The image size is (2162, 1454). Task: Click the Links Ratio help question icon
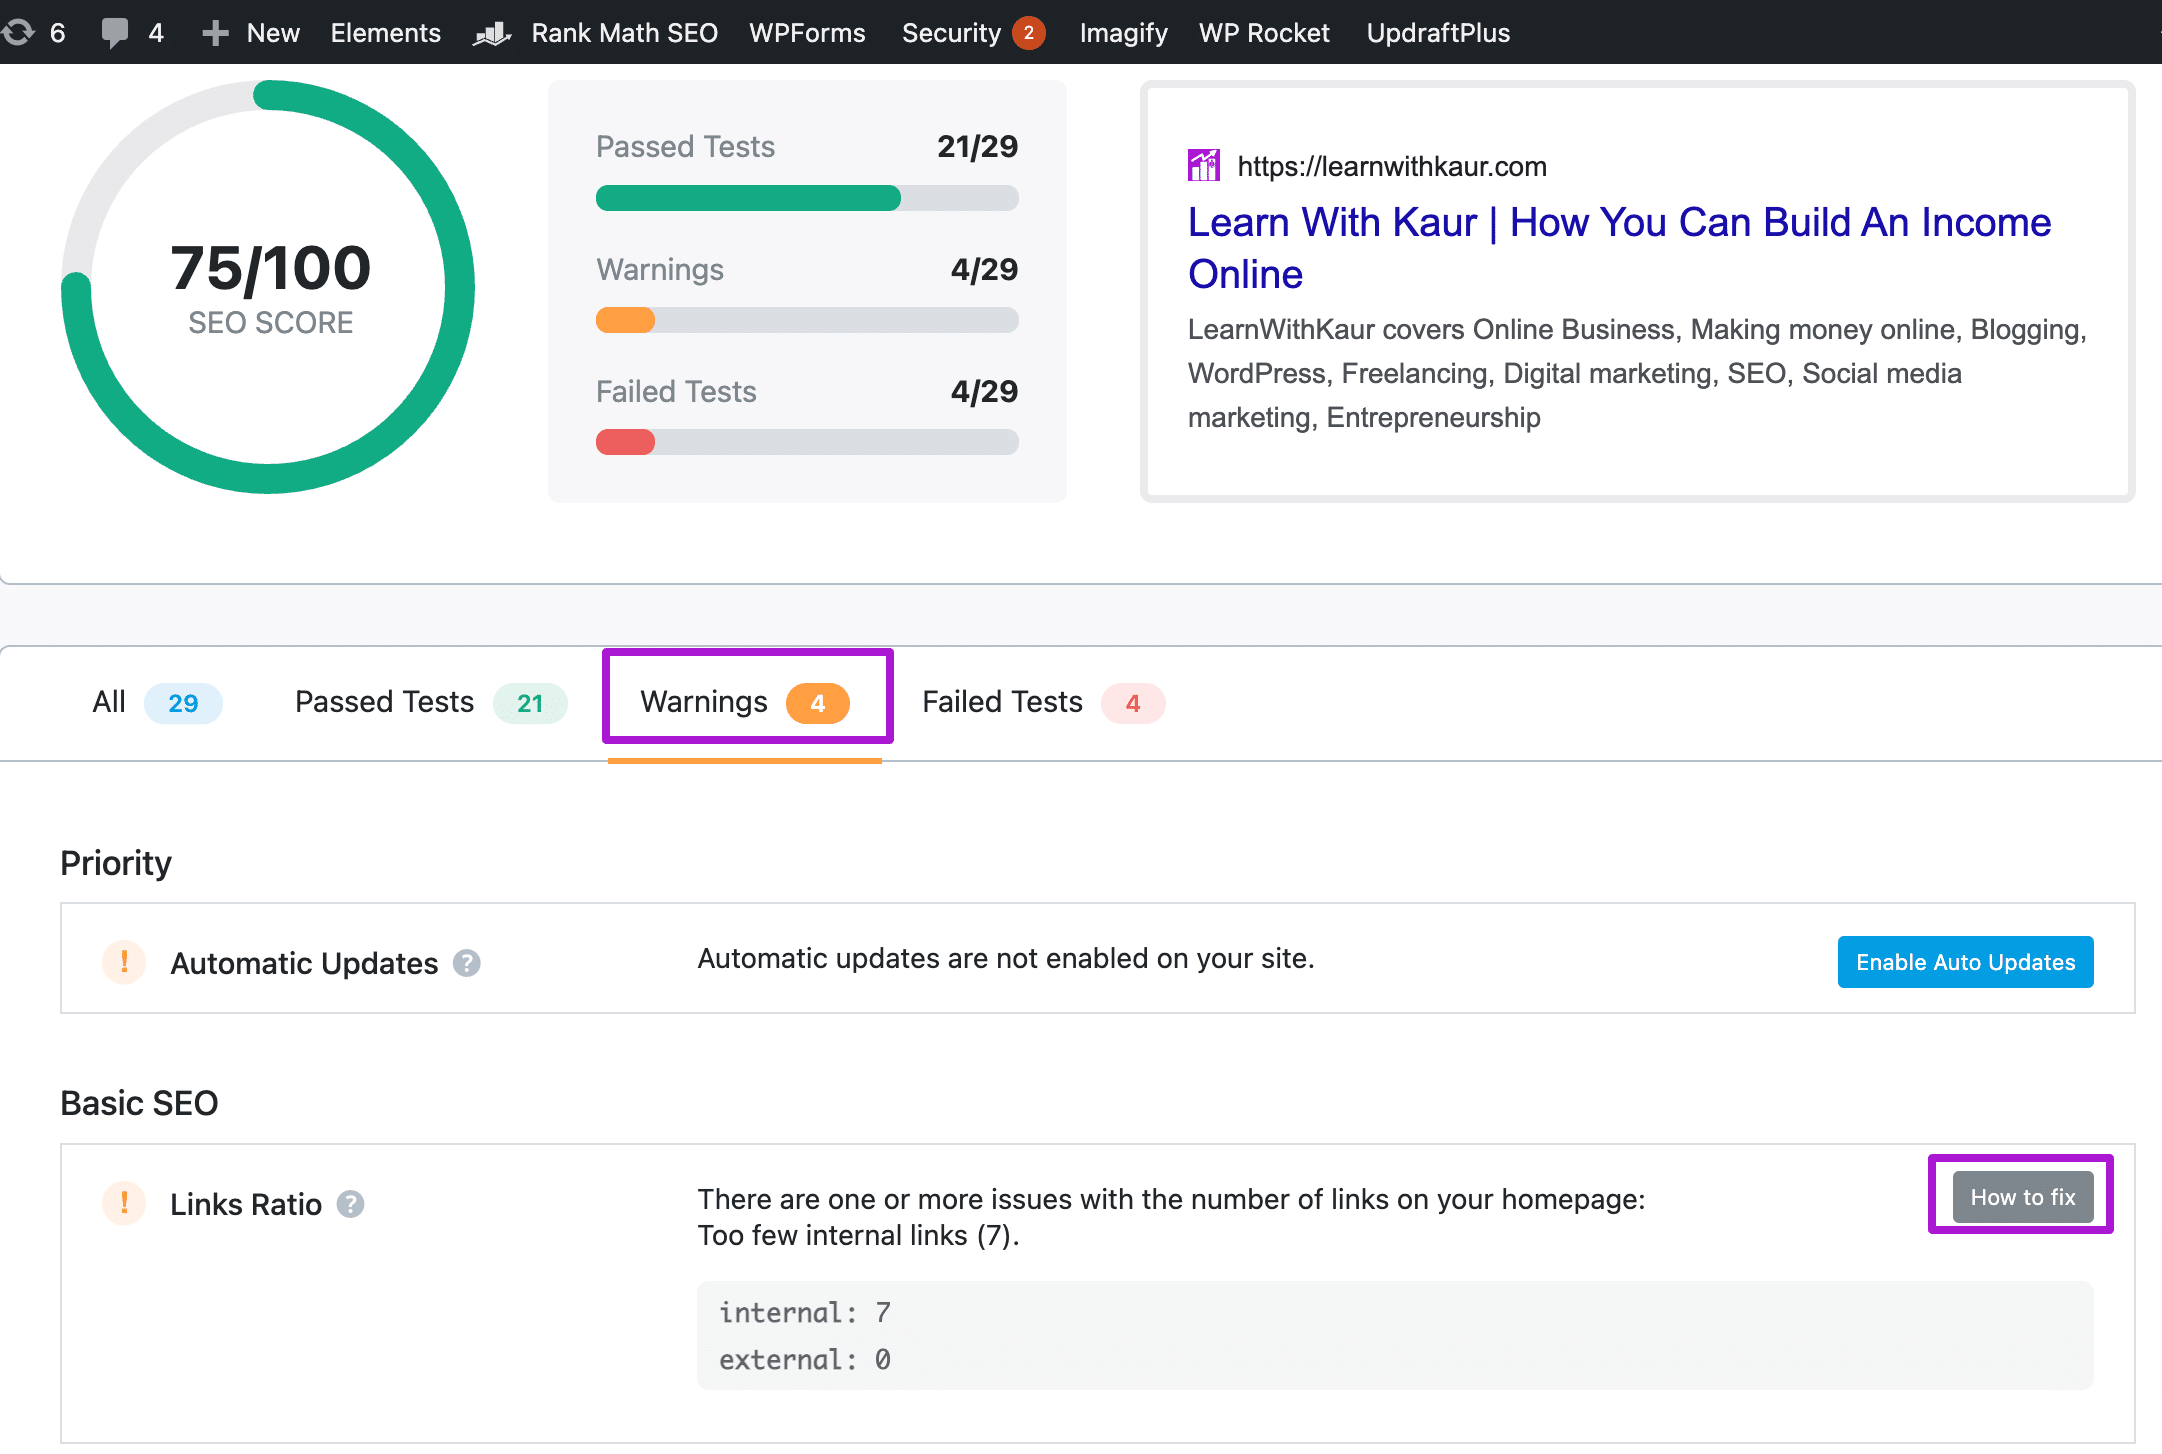click(350, 1204)
